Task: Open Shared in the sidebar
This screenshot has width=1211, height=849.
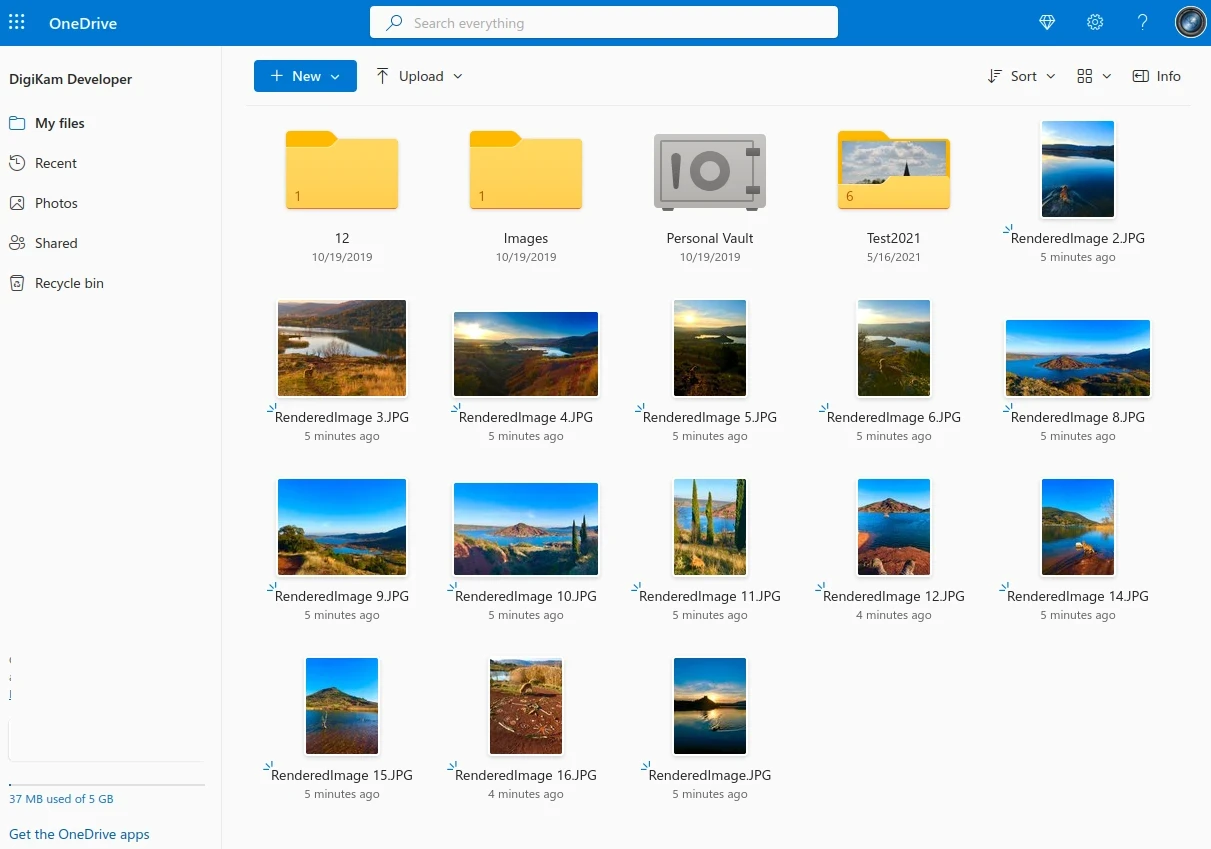Action: (x=56, y=243)
